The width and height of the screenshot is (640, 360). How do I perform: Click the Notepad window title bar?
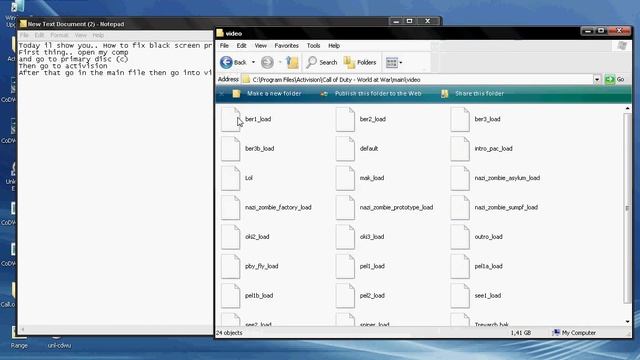[x=204, y=24]
